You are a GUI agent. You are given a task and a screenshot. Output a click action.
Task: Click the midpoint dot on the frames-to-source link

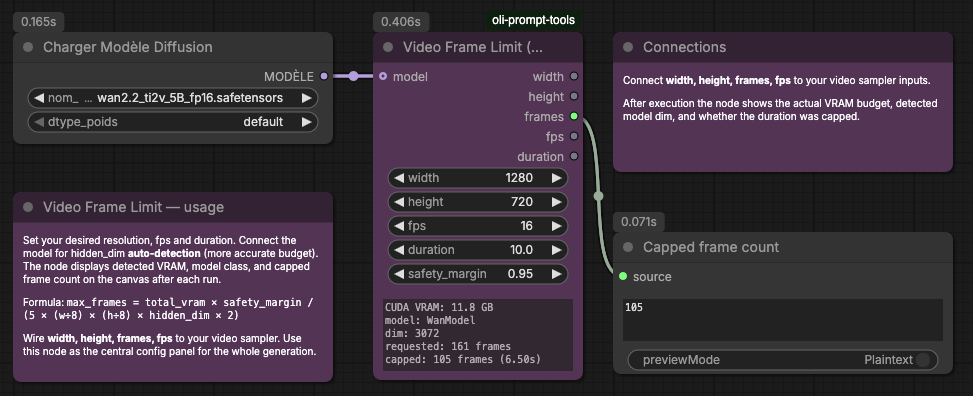(x=598, y=196)
